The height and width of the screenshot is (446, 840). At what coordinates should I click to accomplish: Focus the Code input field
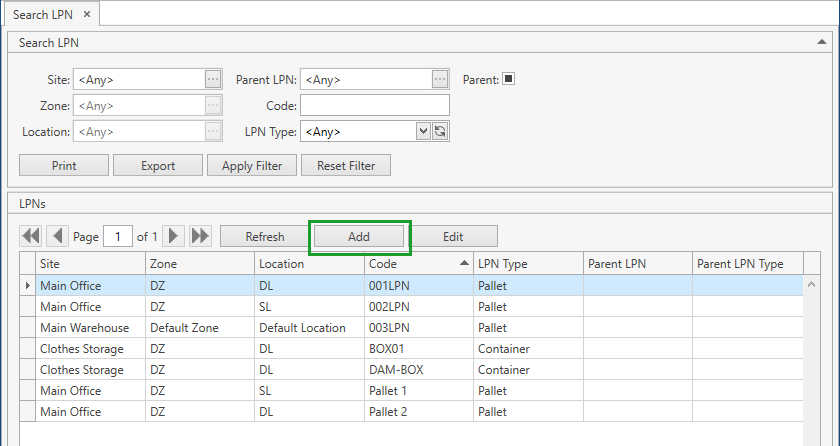tap(374, 105)
